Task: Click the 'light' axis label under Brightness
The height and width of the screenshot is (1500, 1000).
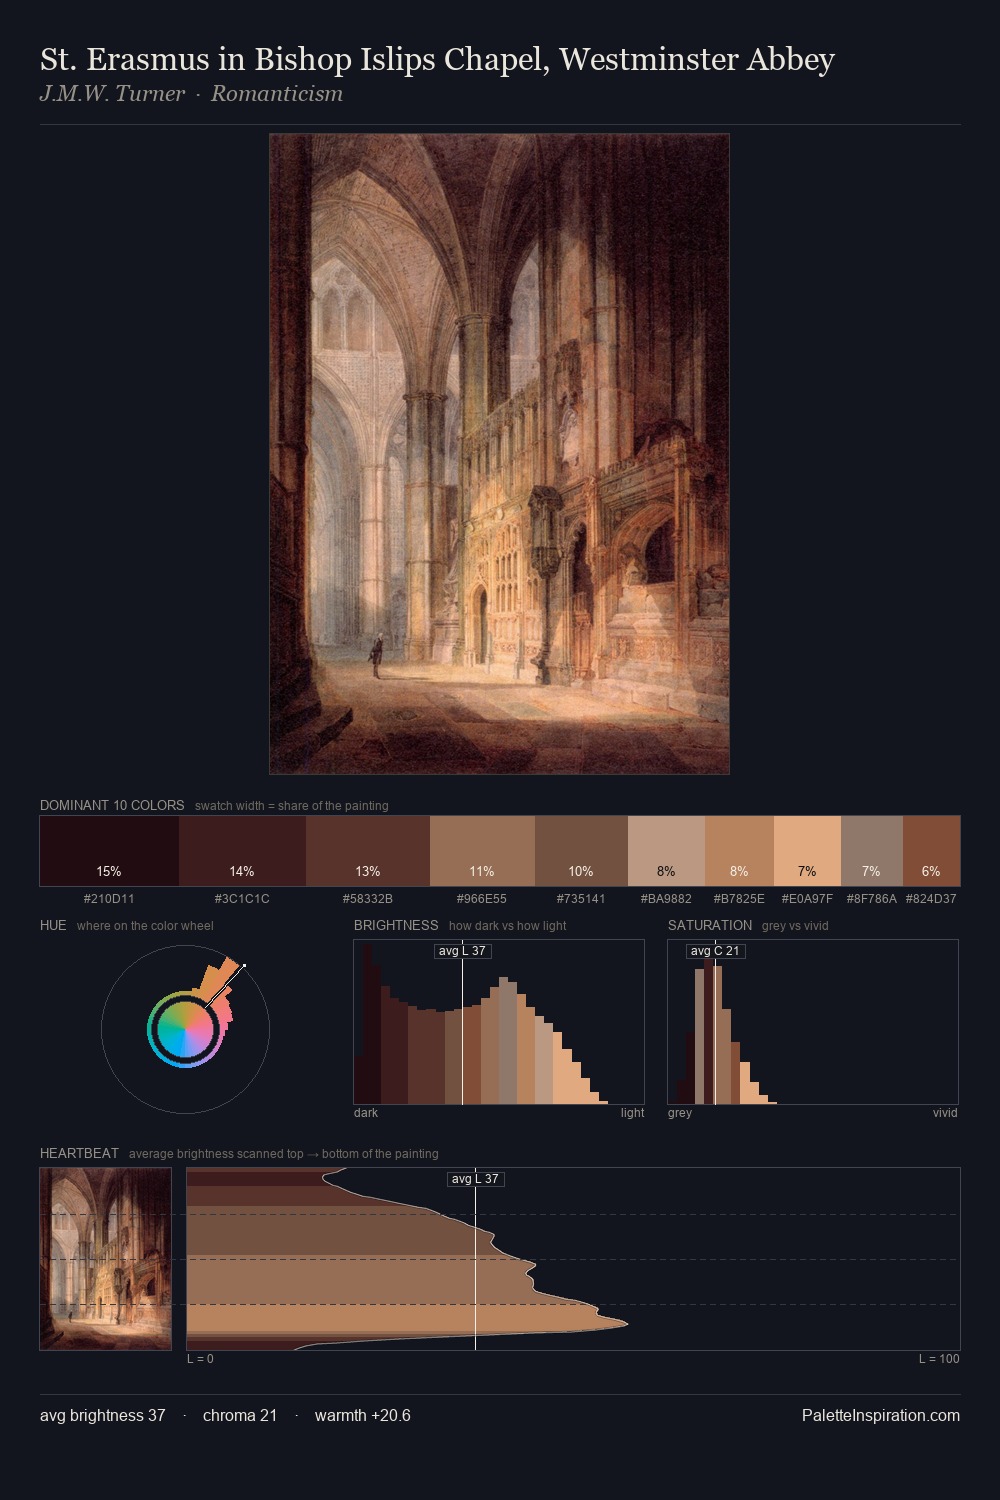Action: tap(632, 1113)
